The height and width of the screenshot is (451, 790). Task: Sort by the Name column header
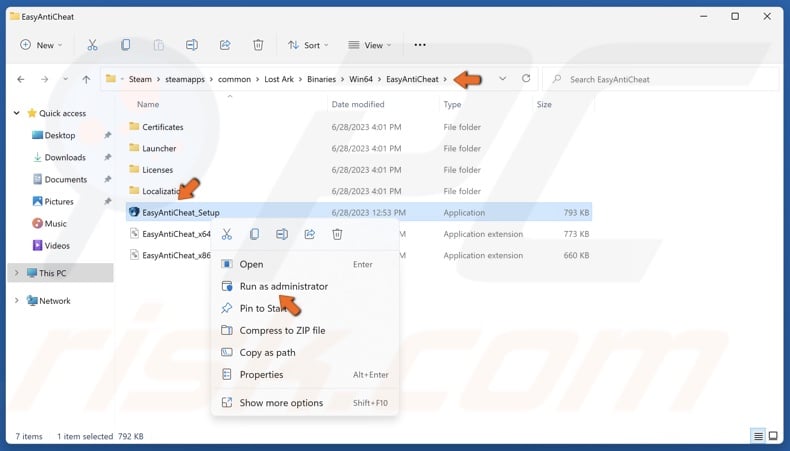(148, 104)
